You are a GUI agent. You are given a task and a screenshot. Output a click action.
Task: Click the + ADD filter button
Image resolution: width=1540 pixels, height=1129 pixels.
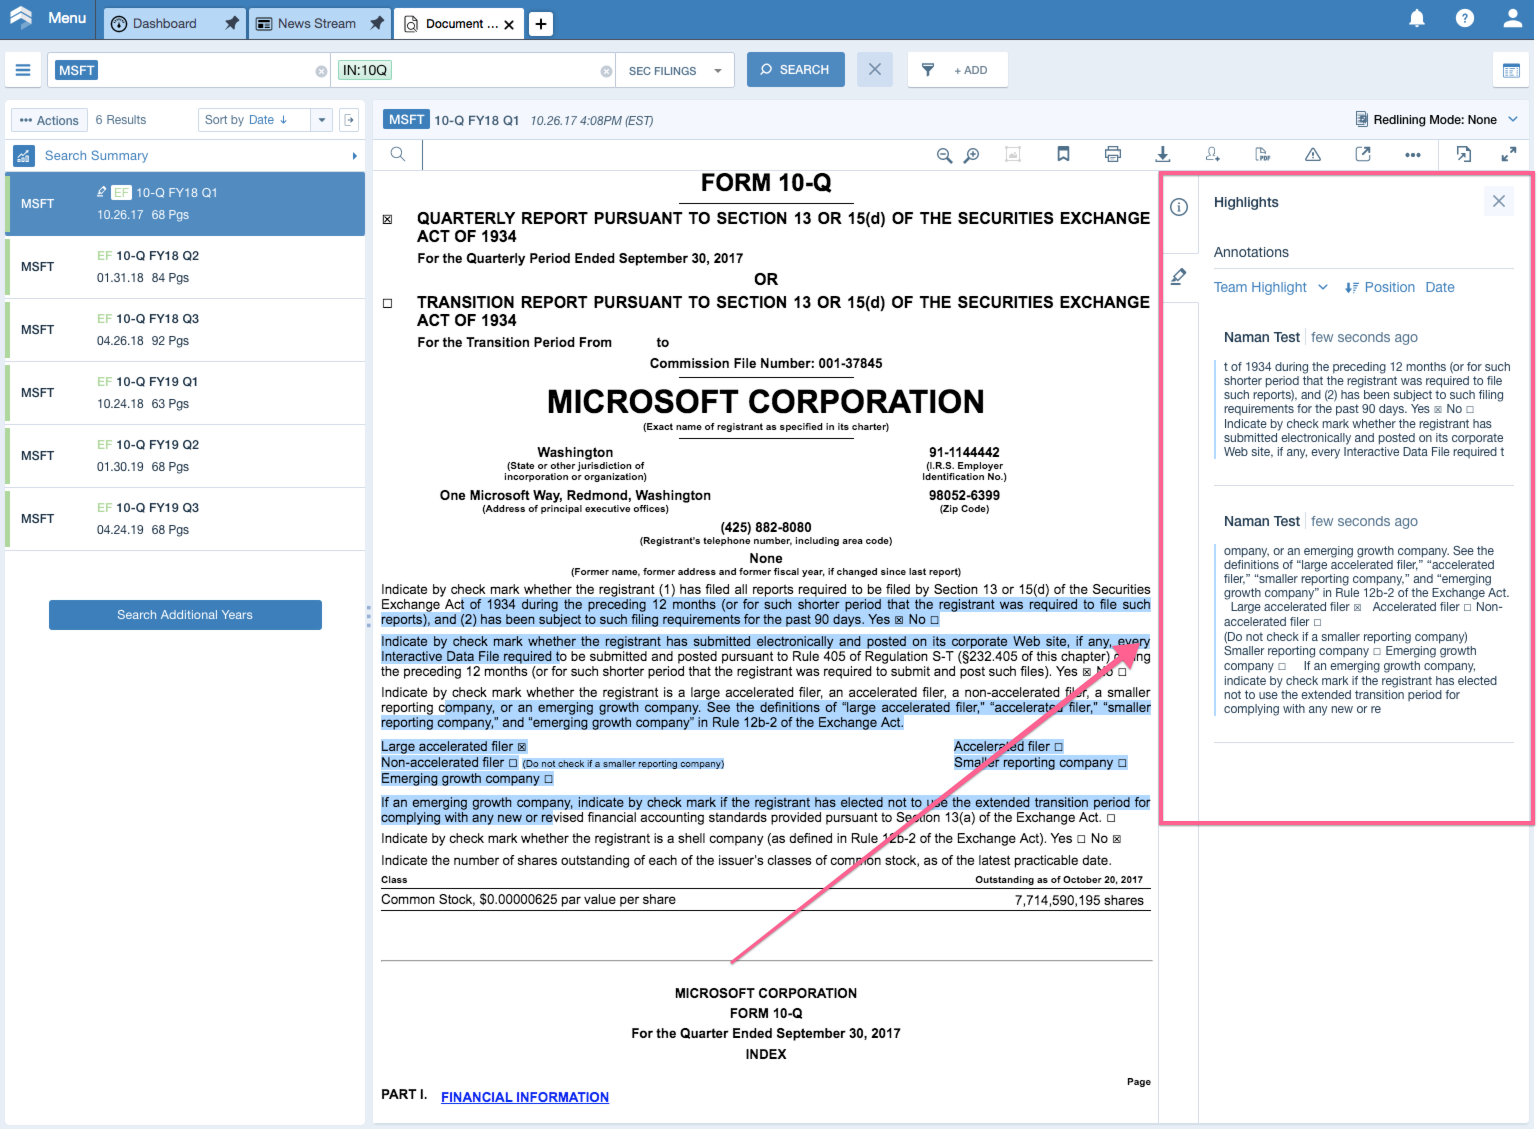[958, 70]
